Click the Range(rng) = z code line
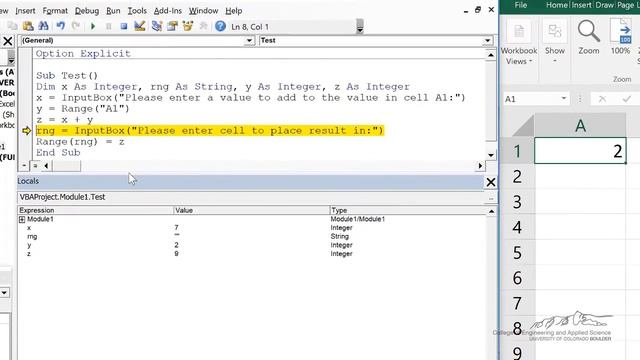Screen dimensions: 640x360 (80, 142)
